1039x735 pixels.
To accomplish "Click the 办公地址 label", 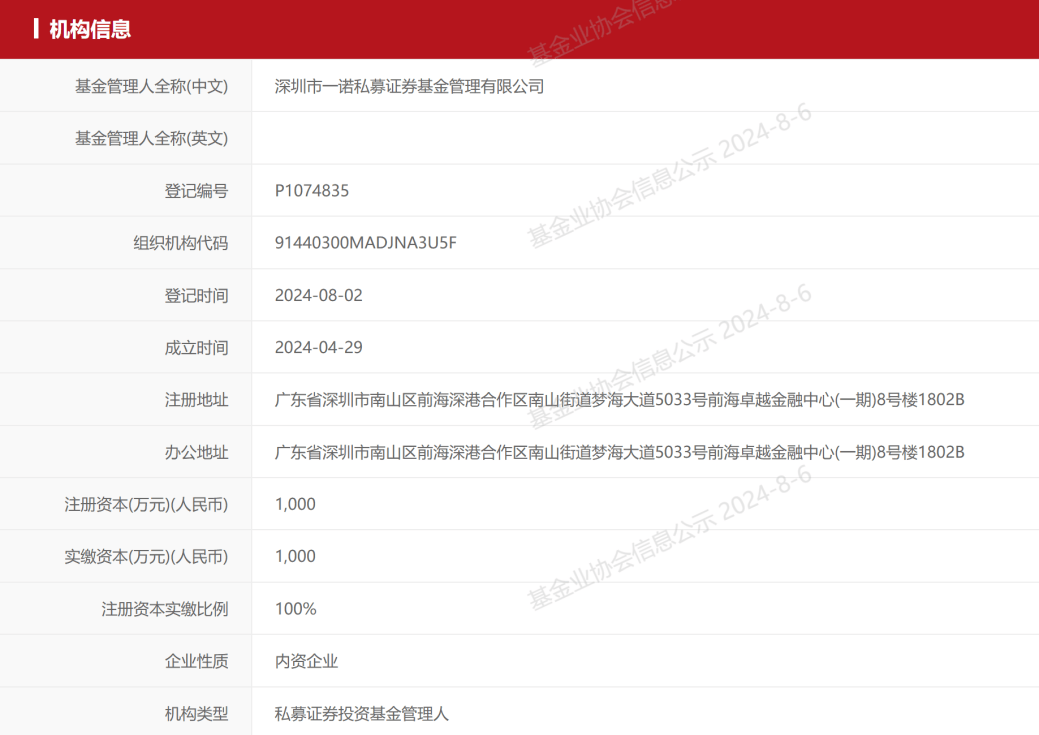I will [x=196, y=453].
